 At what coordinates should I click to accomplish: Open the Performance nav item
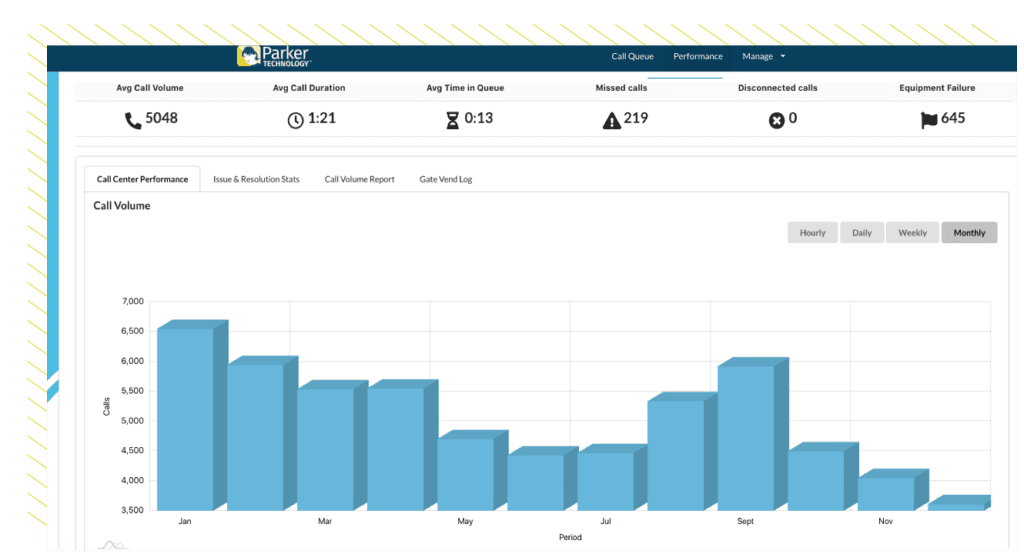[697, 57]
